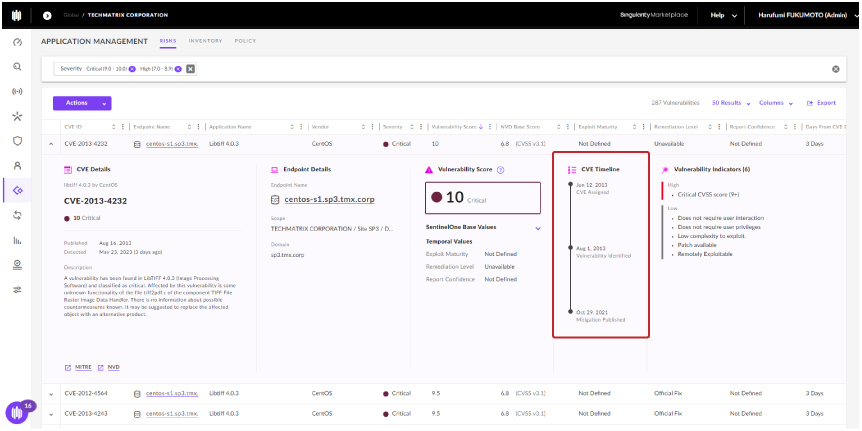Sort by the Endpoint Name column arrows

(x=190, y=127)
